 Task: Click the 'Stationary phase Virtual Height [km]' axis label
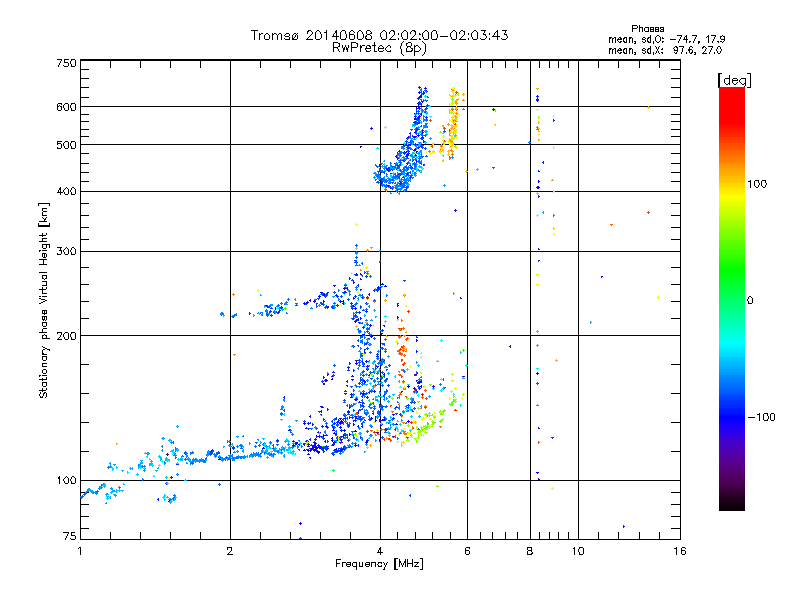[43, 300]
